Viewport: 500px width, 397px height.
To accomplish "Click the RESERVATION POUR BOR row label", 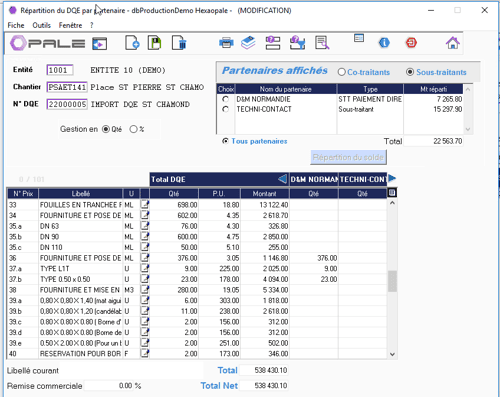I will click(x=81, y=353).
